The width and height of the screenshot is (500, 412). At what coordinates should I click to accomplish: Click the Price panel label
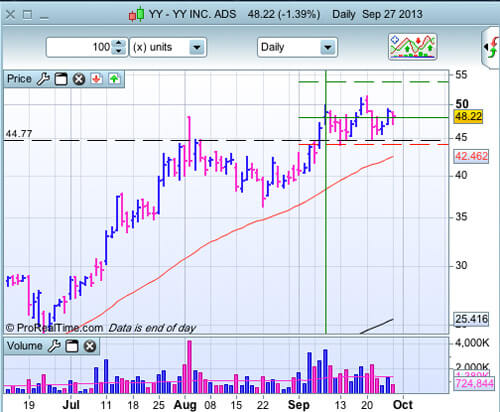[x=19, y=79]
